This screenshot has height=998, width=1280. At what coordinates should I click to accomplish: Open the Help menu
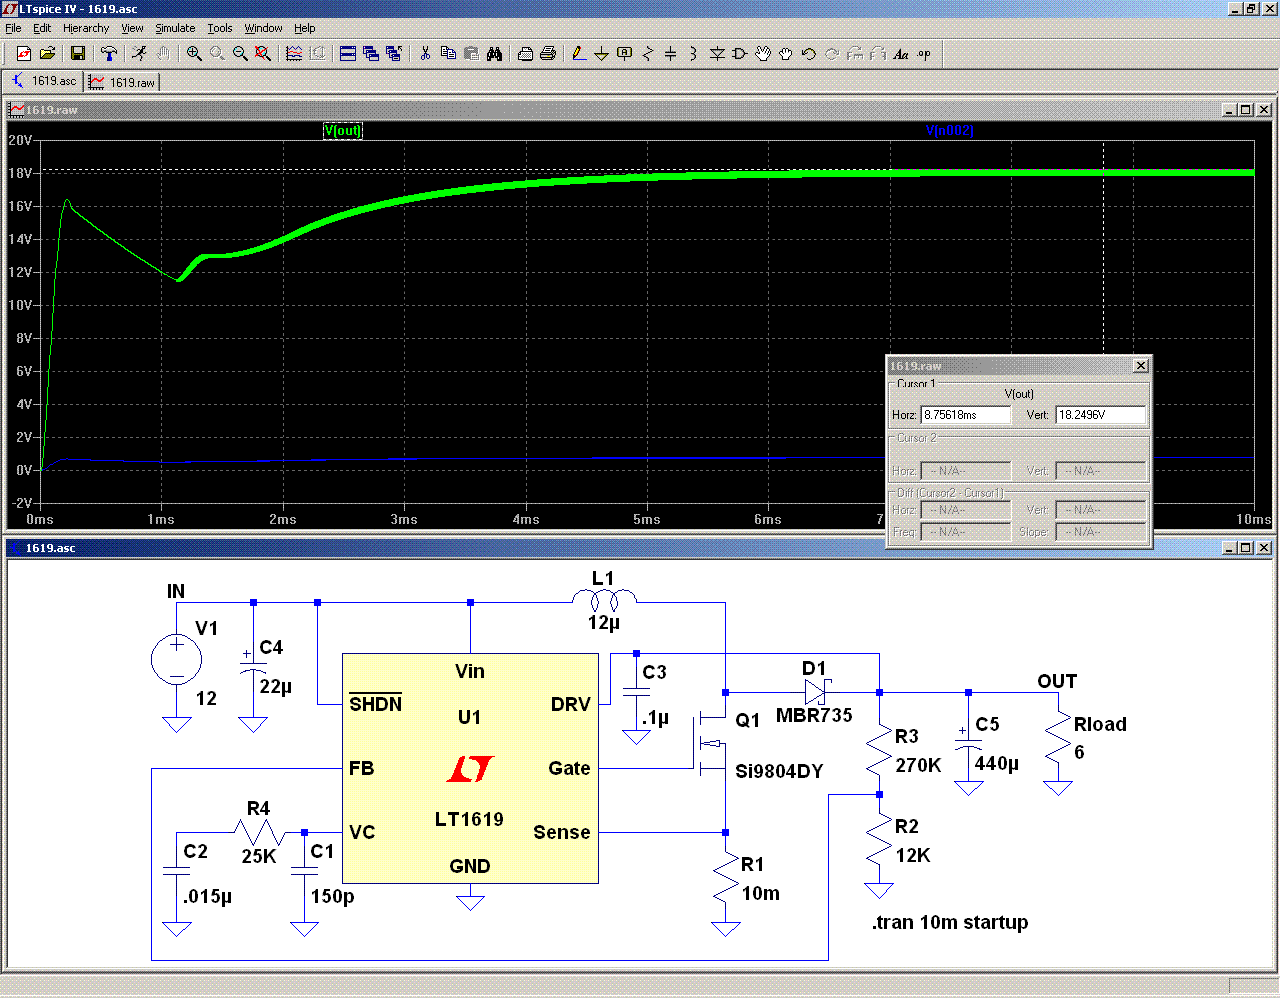tap(305, 28)
